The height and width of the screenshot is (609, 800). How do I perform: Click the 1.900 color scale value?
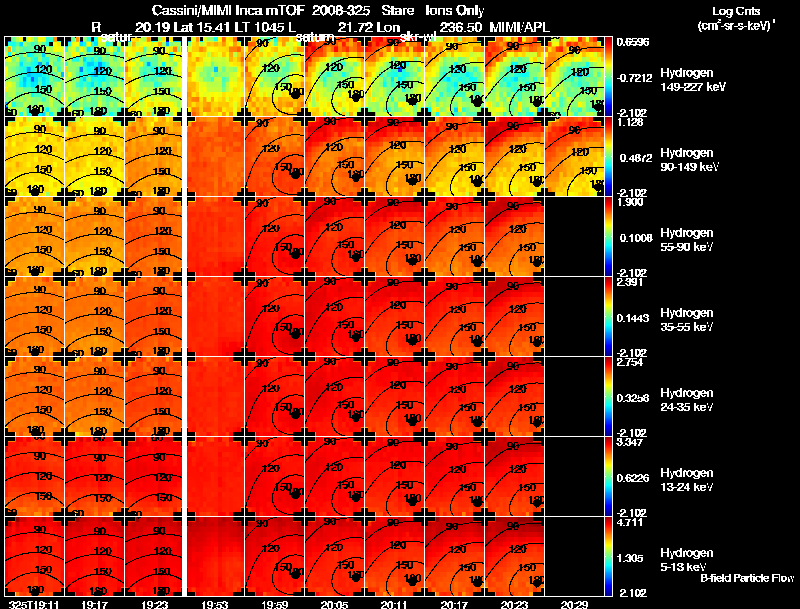pos(630,202)
